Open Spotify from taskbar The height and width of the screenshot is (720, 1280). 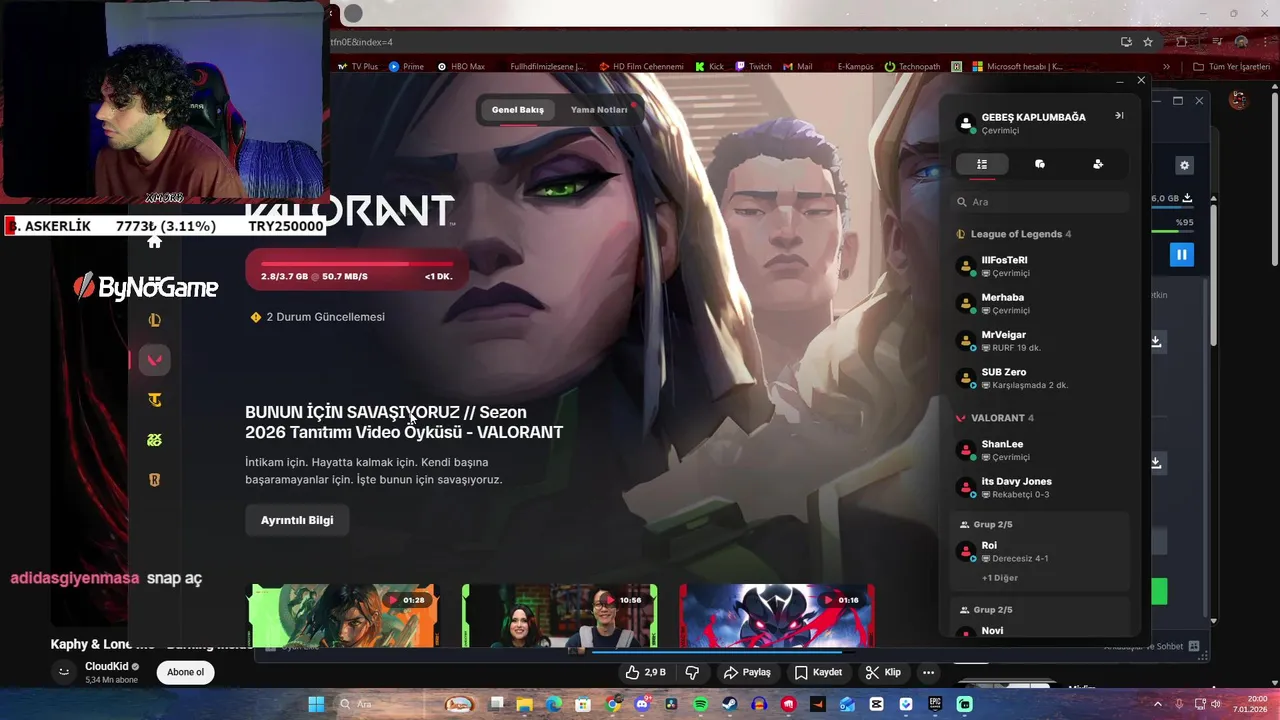[700, 704]
